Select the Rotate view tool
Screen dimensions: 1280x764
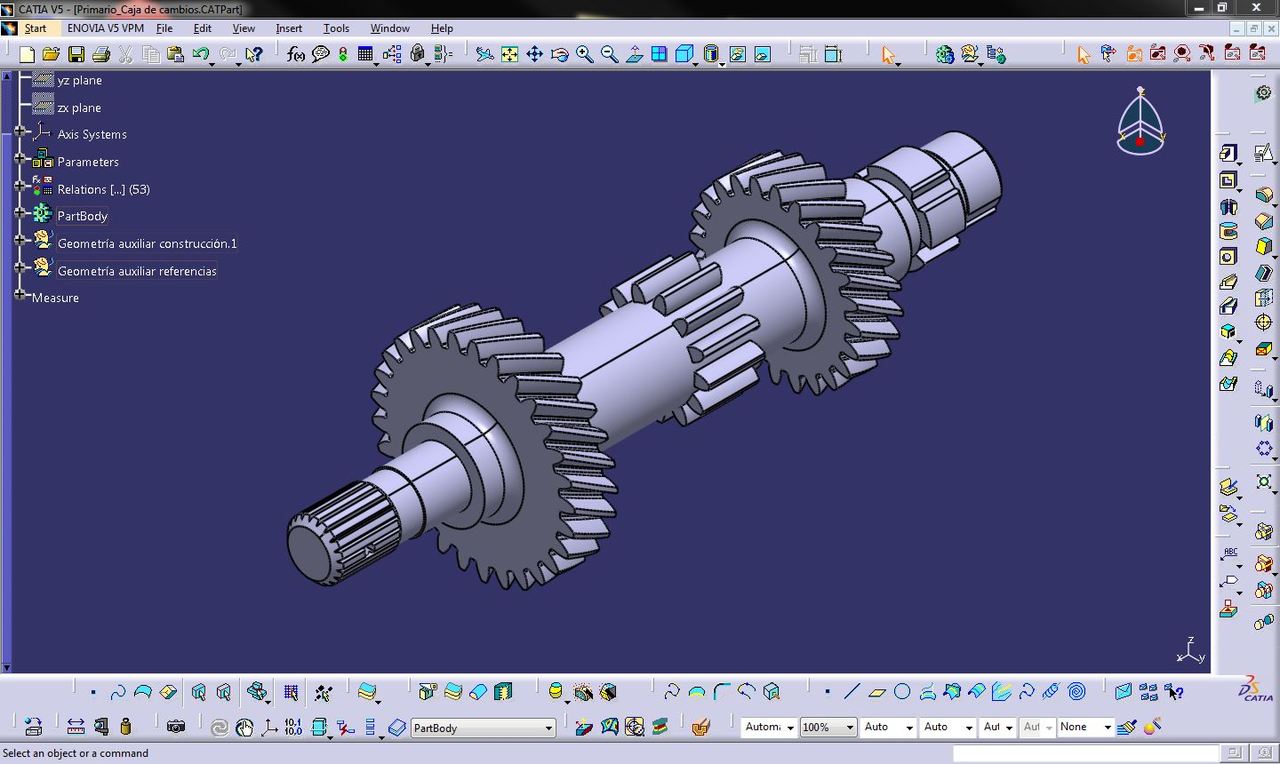[560, 54]
